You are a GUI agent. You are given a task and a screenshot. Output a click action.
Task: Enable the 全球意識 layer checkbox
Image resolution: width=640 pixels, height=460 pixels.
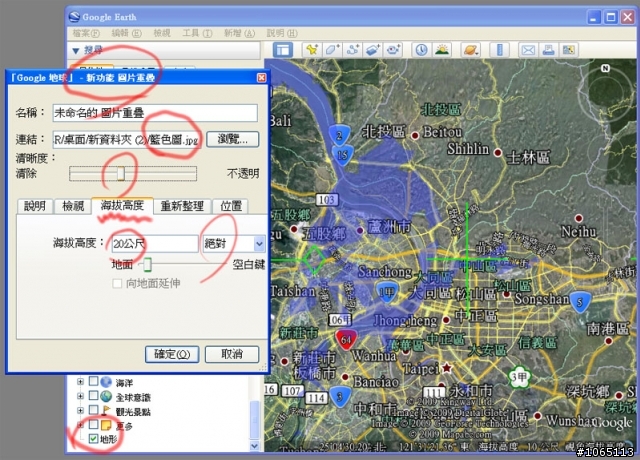click(x=93, y=396)
